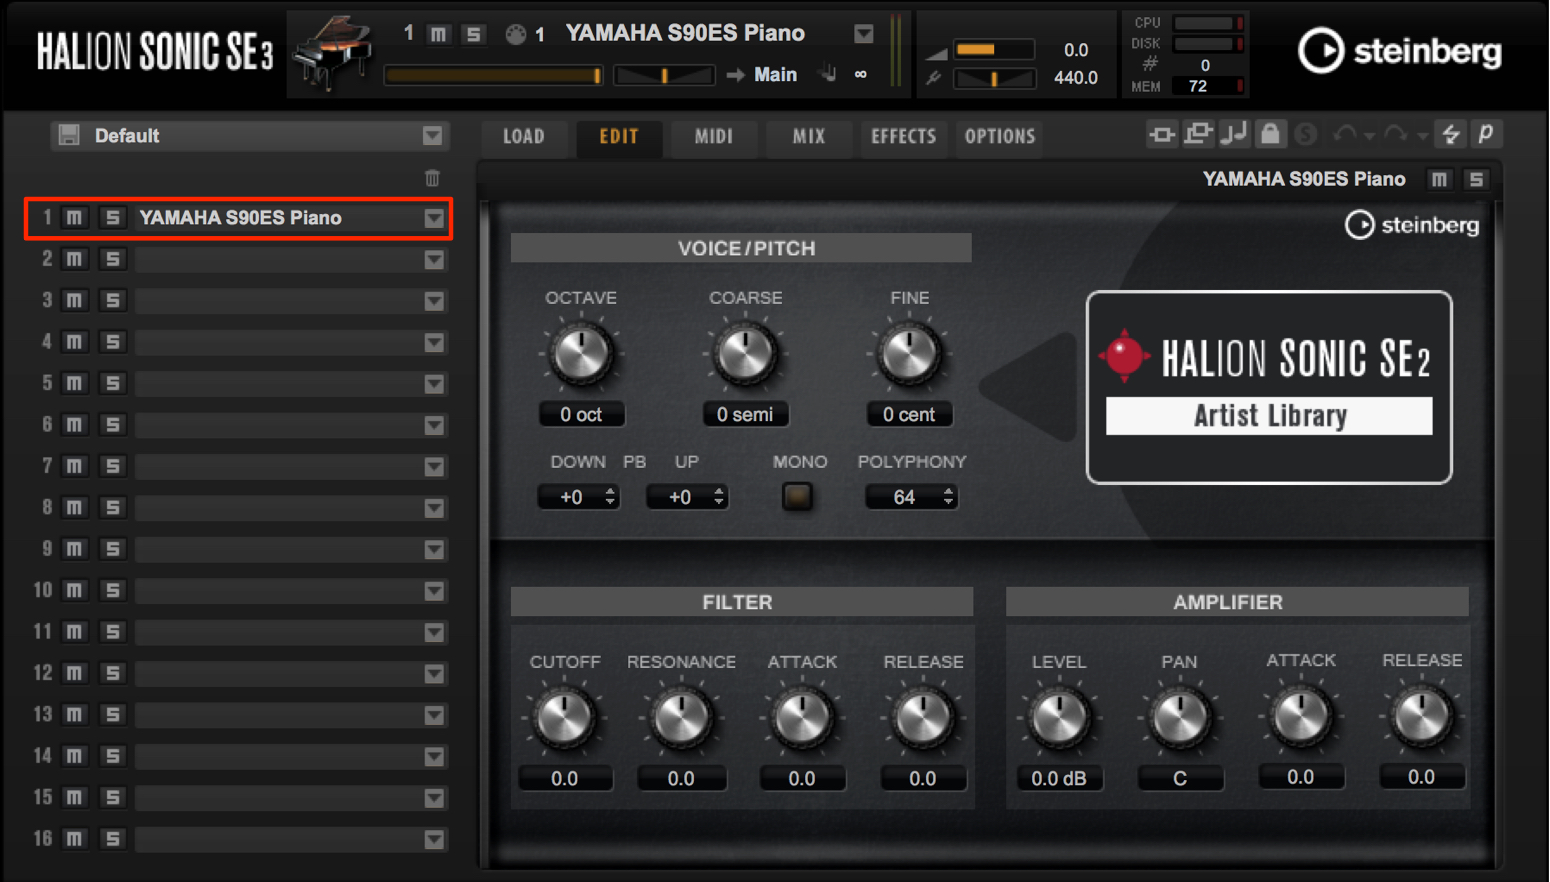Toggle mute in the top header slot section
This screenshot has width=1550, height=882.
[x=438, y=34]
